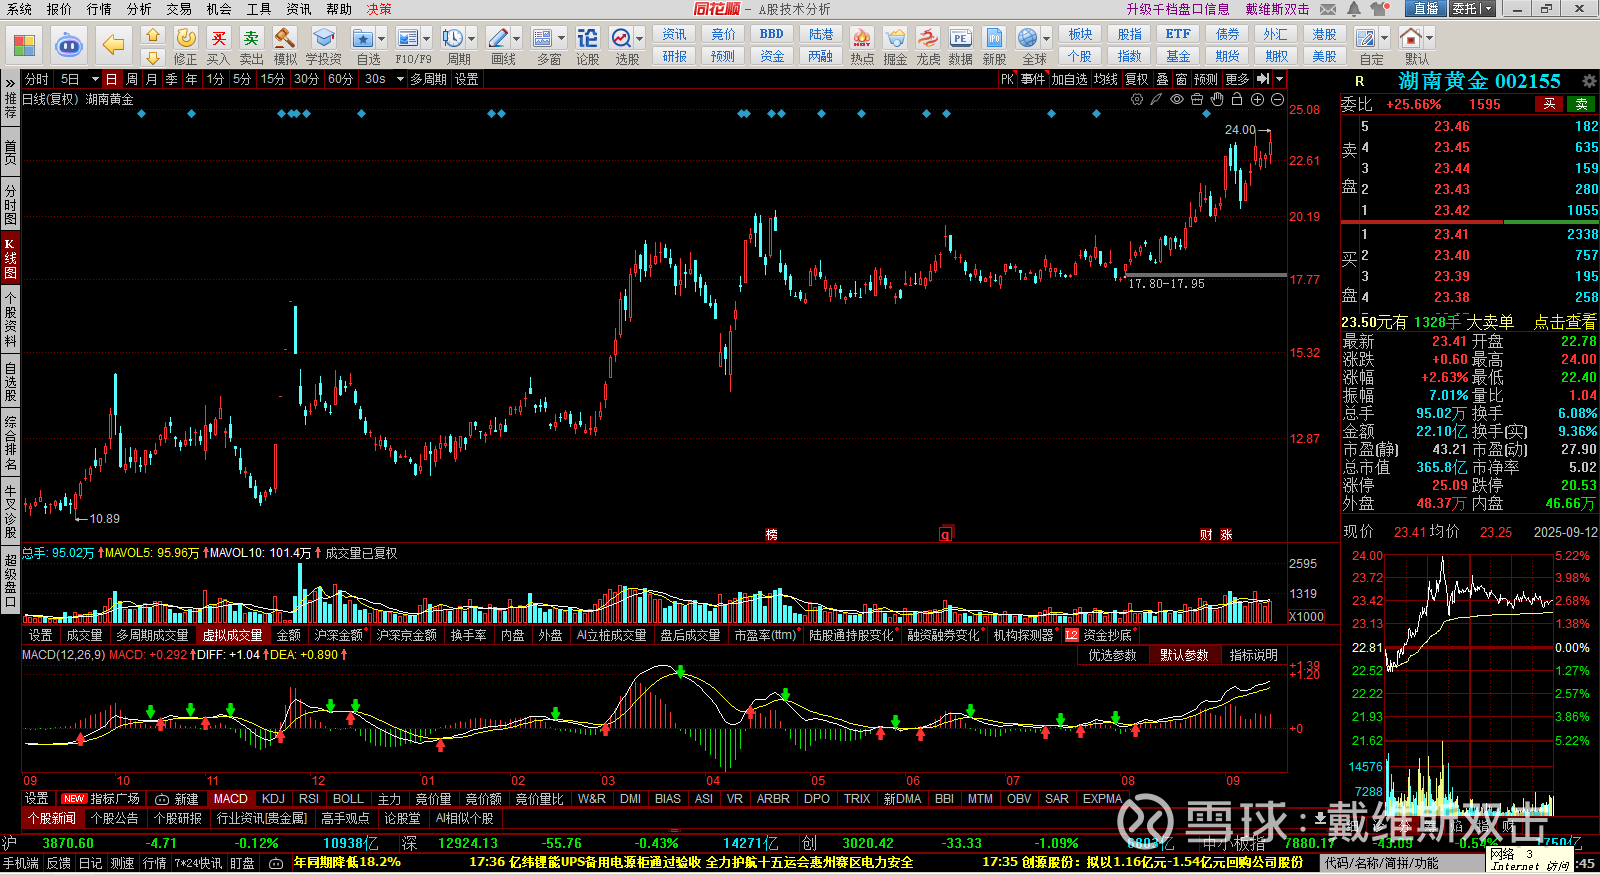Open the mail envelope icon in title bar
1600x875 pixels.
[1328, 9]
